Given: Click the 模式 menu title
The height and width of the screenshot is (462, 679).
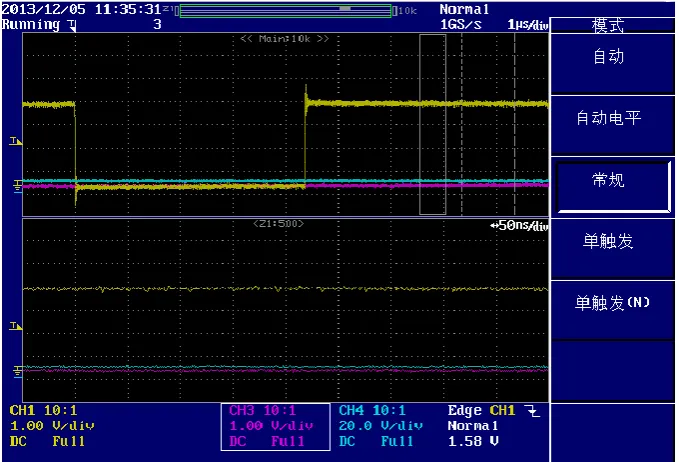Looking at the screenshot, I should 608,26.
